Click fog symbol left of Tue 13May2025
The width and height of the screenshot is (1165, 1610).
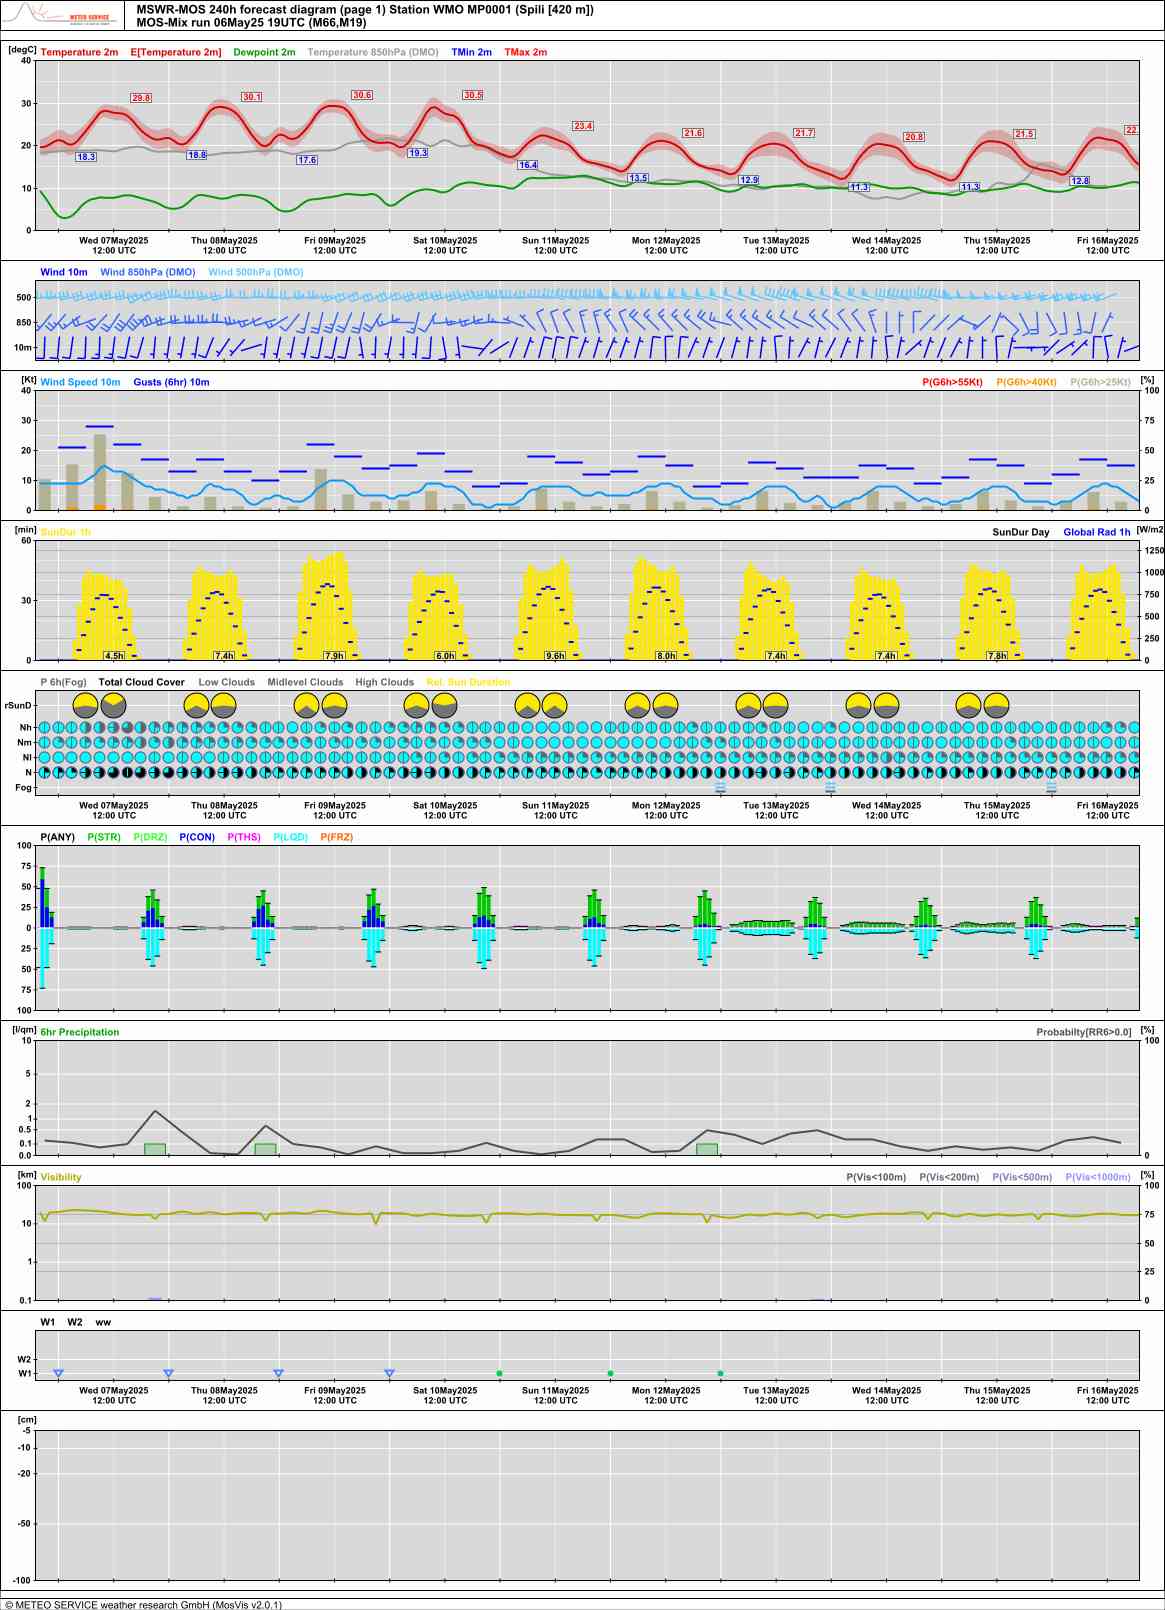pos(720,788)
